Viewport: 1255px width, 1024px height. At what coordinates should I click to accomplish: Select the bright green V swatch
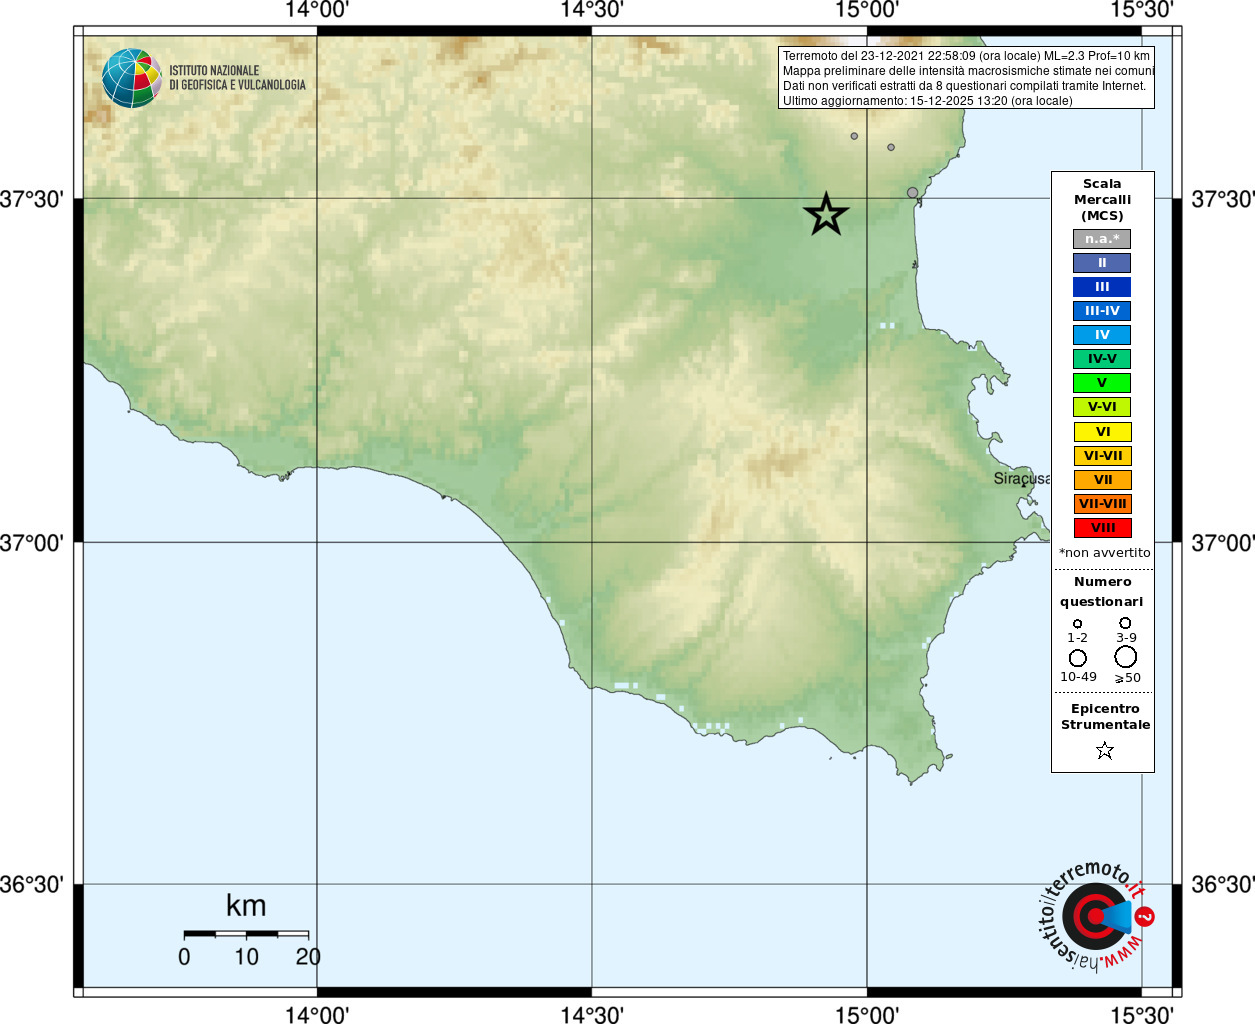coord(1102,383)
